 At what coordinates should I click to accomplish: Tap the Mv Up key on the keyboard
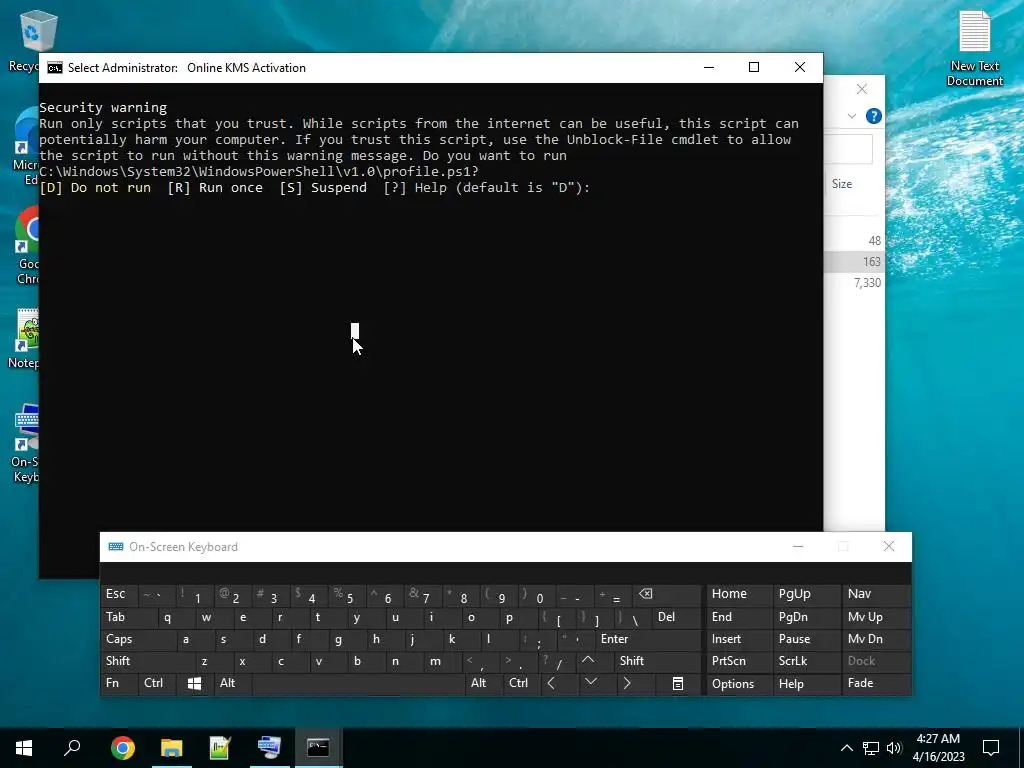click(876, 617)
